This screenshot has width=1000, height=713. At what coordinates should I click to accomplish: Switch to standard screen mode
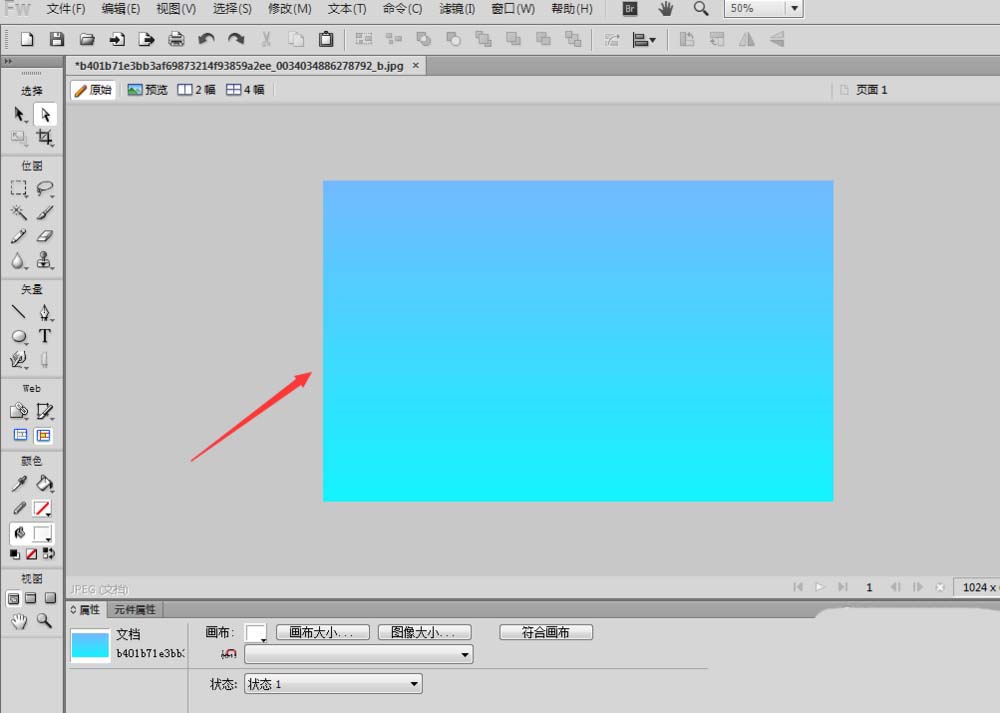tap(13, 598)
